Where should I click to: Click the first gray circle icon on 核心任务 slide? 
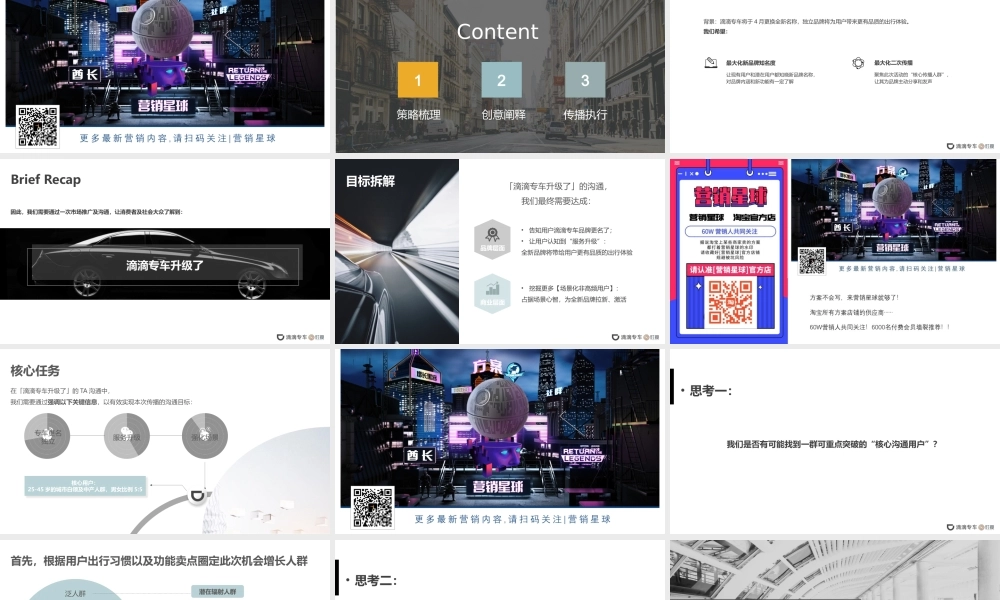(47, 435)
